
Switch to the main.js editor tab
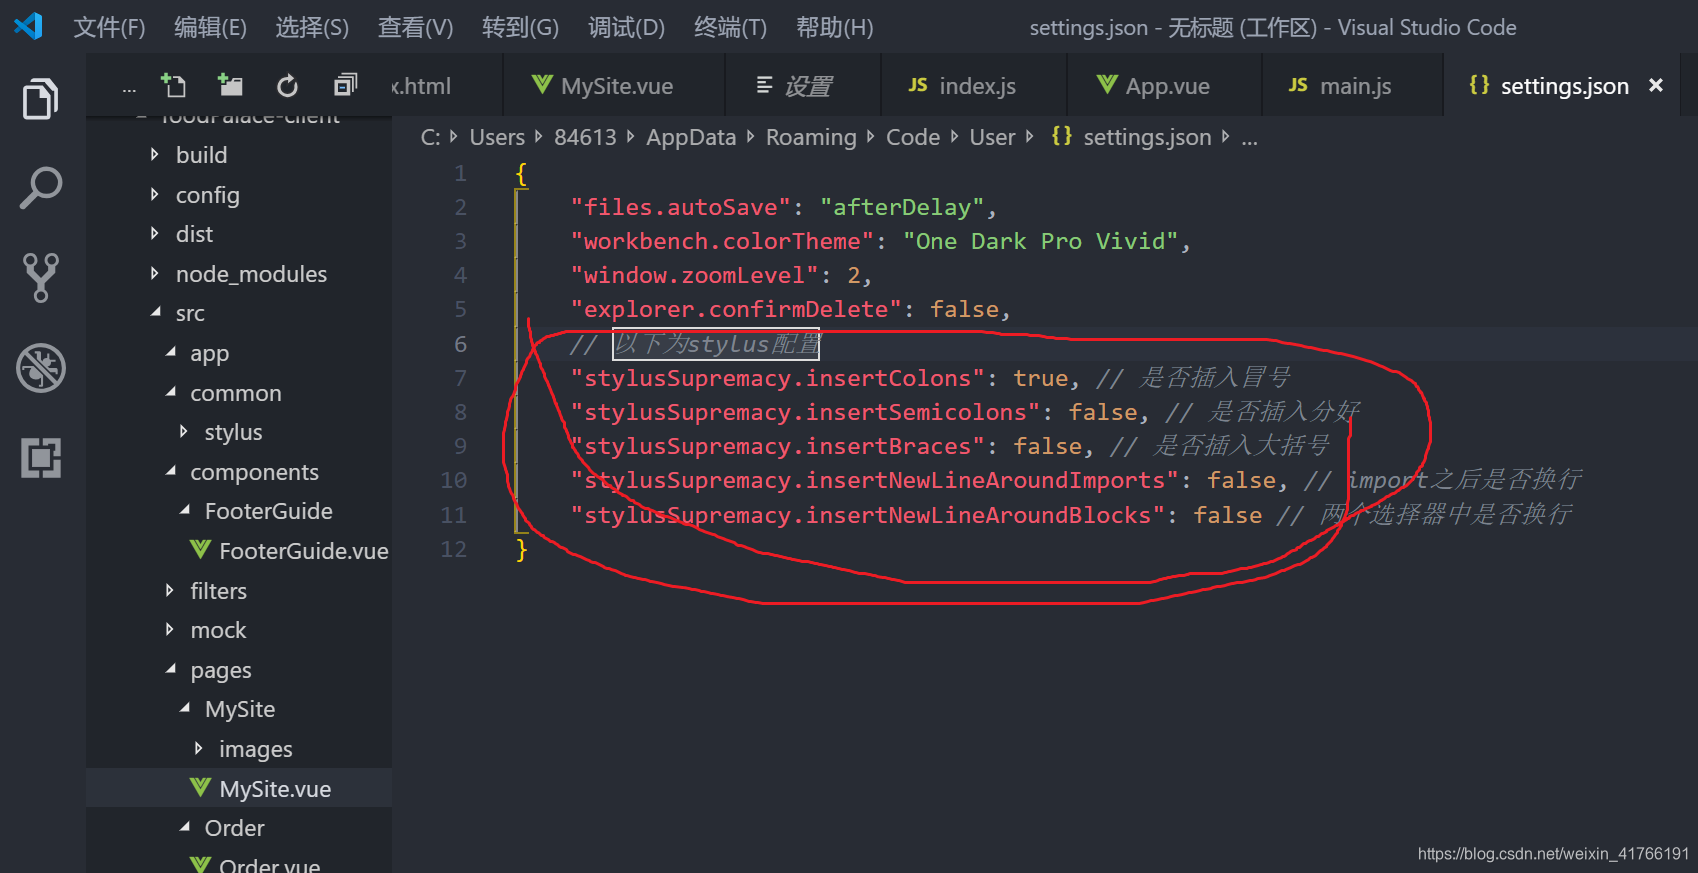pos(1353,86)
